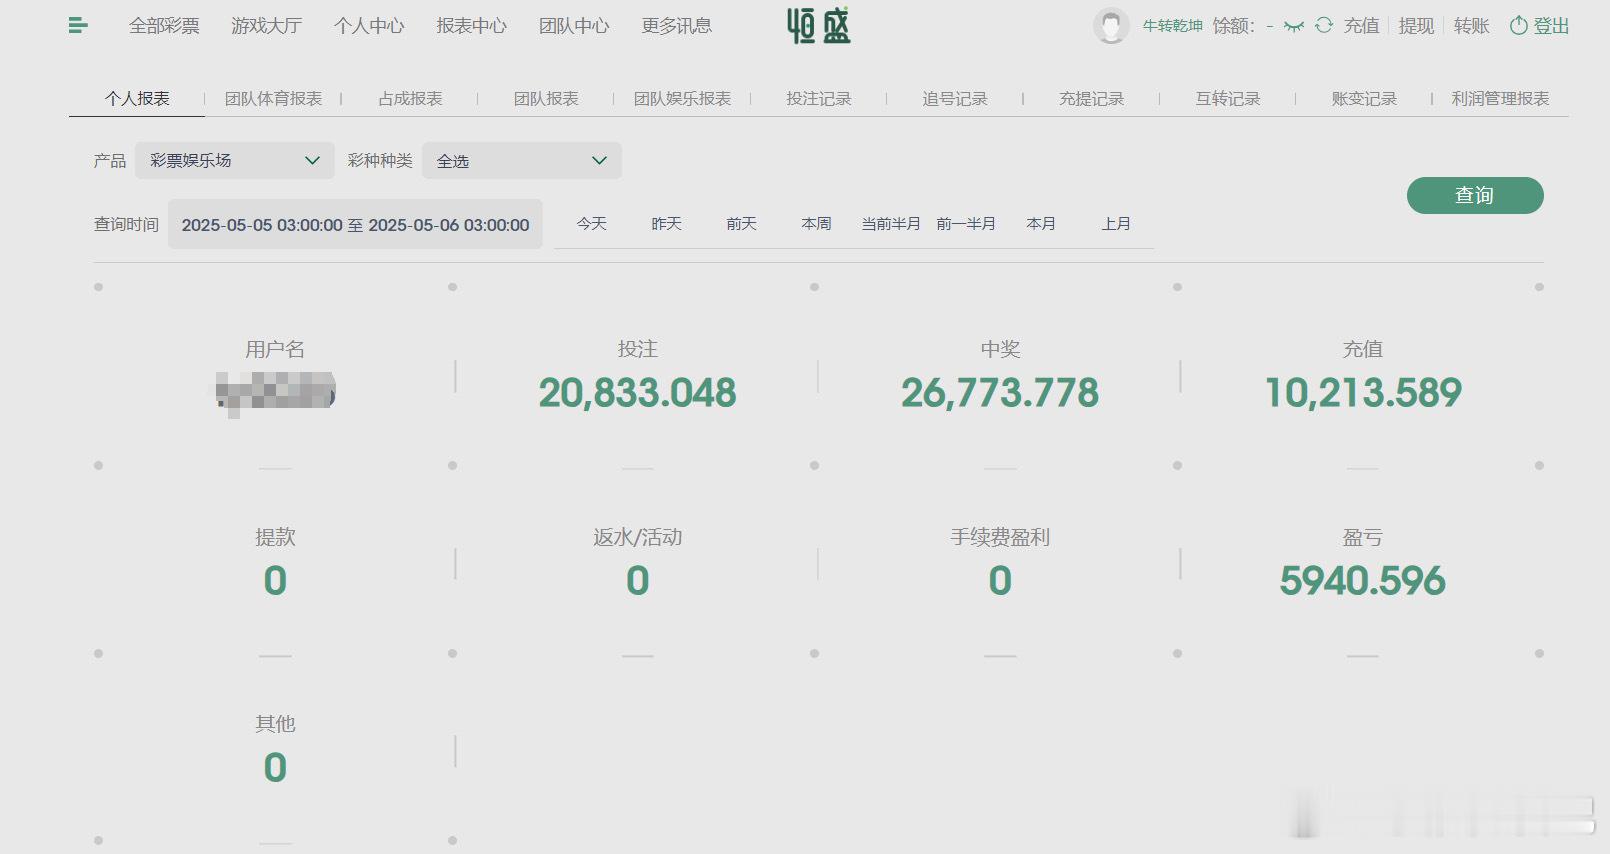Switch to 账变记录 tab
Screen dimensions: 1610x854
click(1364, 98)
